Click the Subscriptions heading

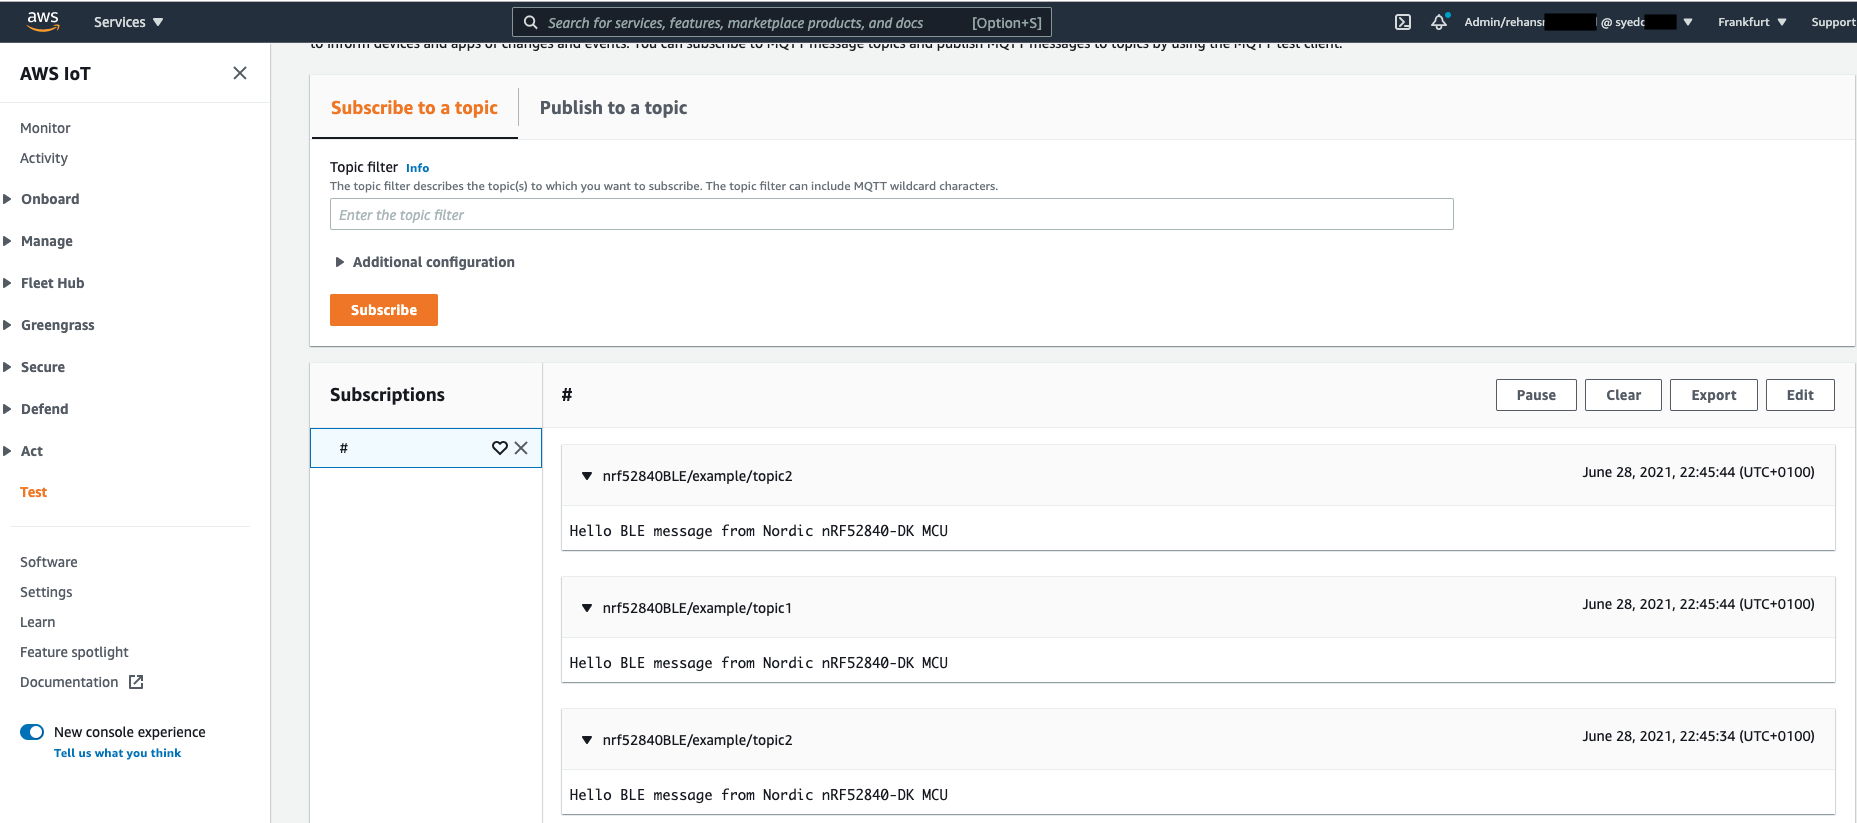387,395
